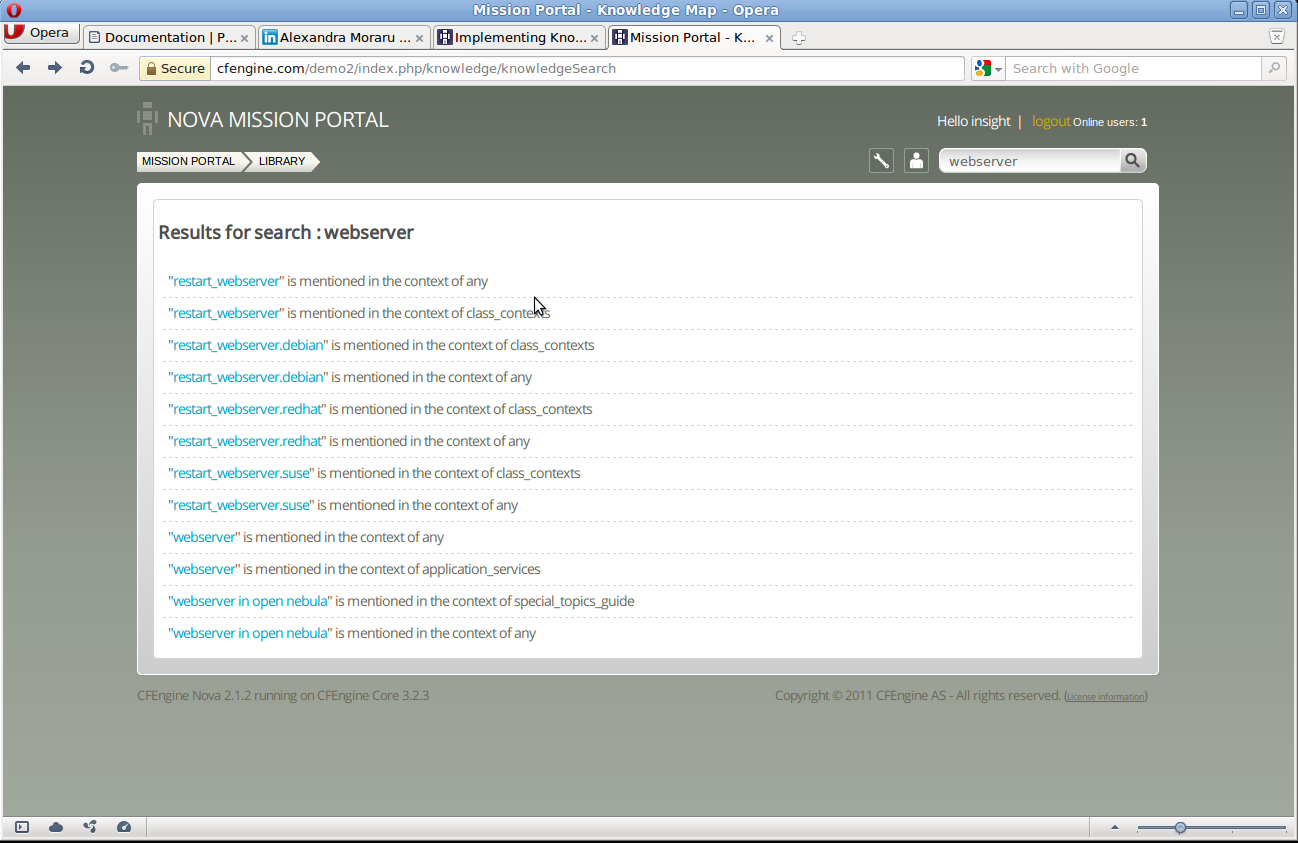Open restart_webserver link in class_contexts context
1298x843 pixels.
pyautogui.click(x=226, y=313)
